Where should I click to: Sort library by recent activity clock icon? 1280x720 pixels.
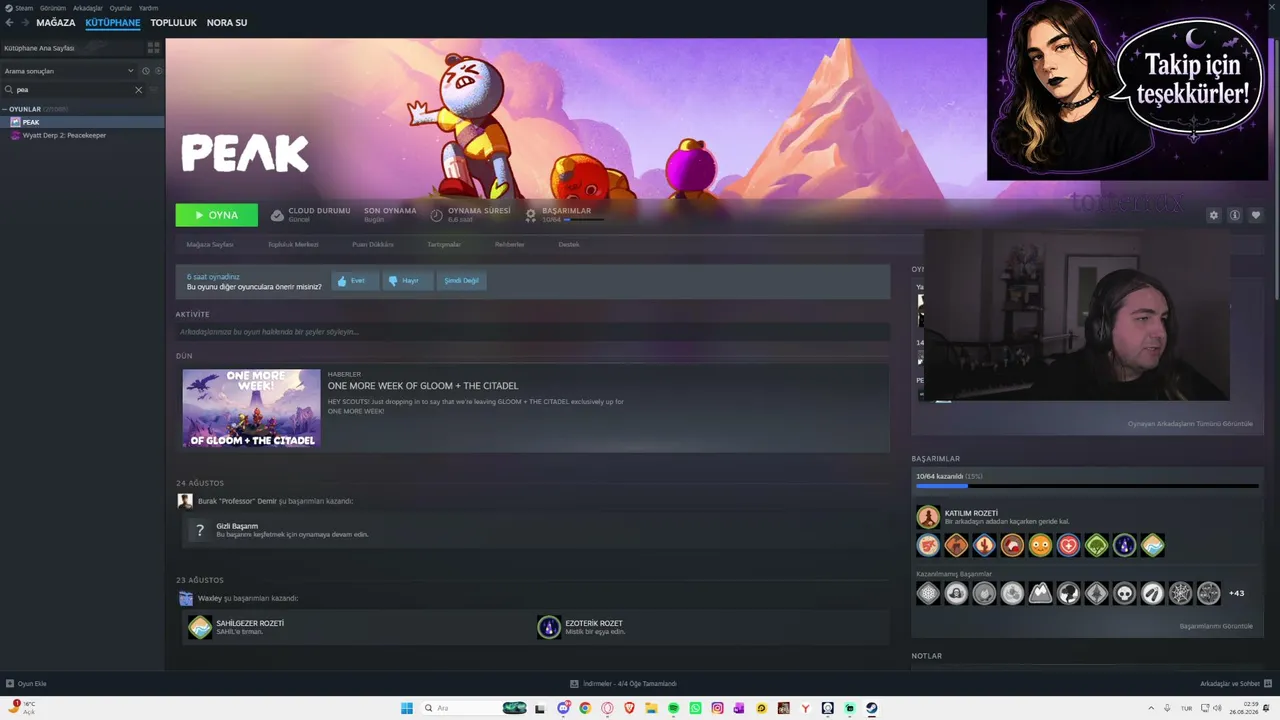point(145,71)
